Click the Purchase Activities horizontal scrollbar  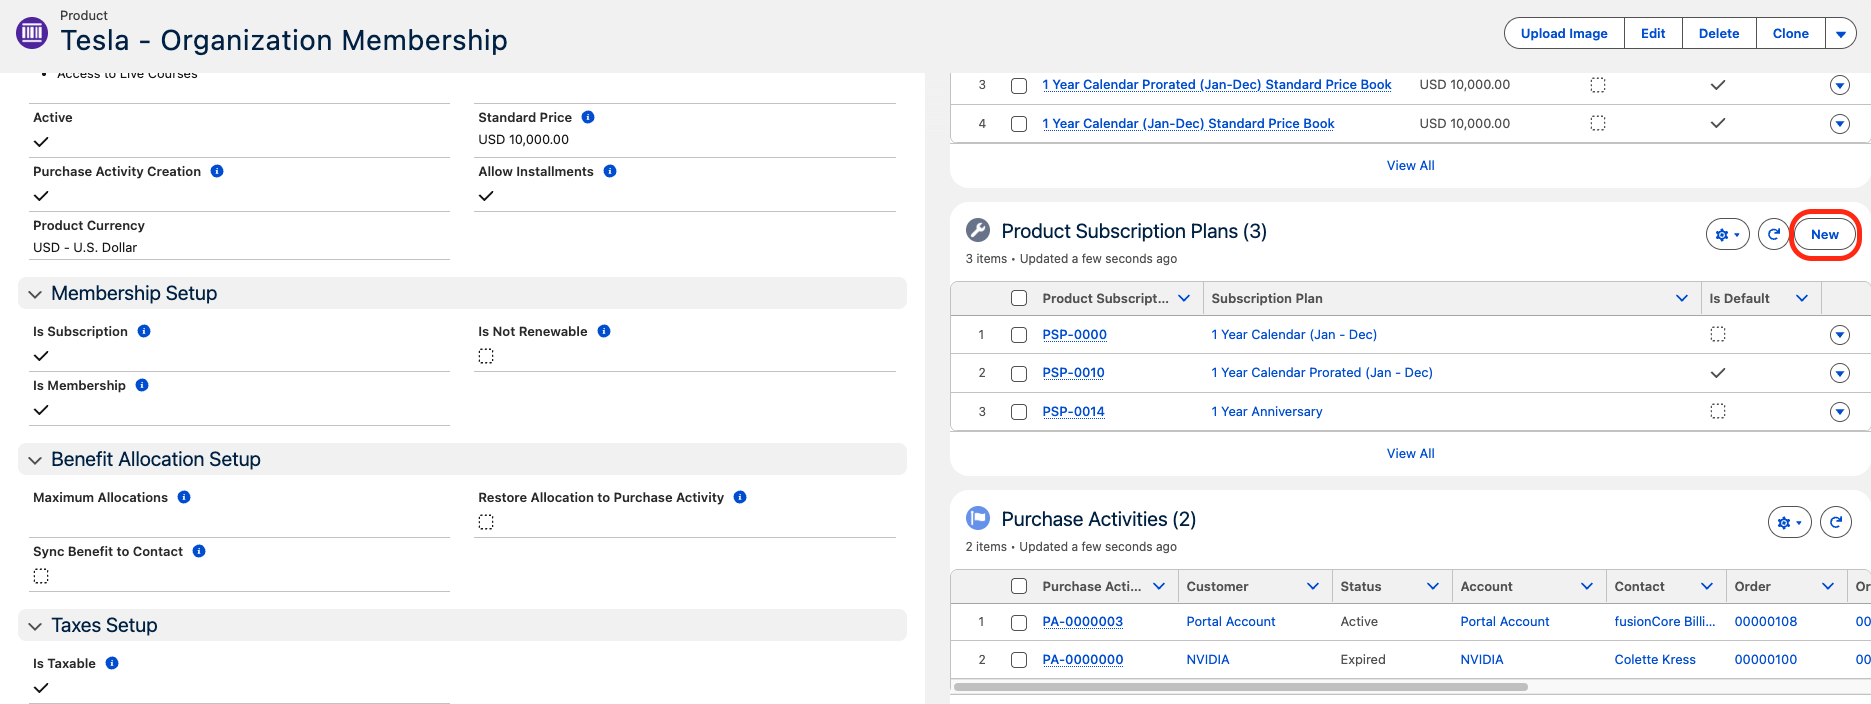pyautogui.click(x=1241, y=687)
